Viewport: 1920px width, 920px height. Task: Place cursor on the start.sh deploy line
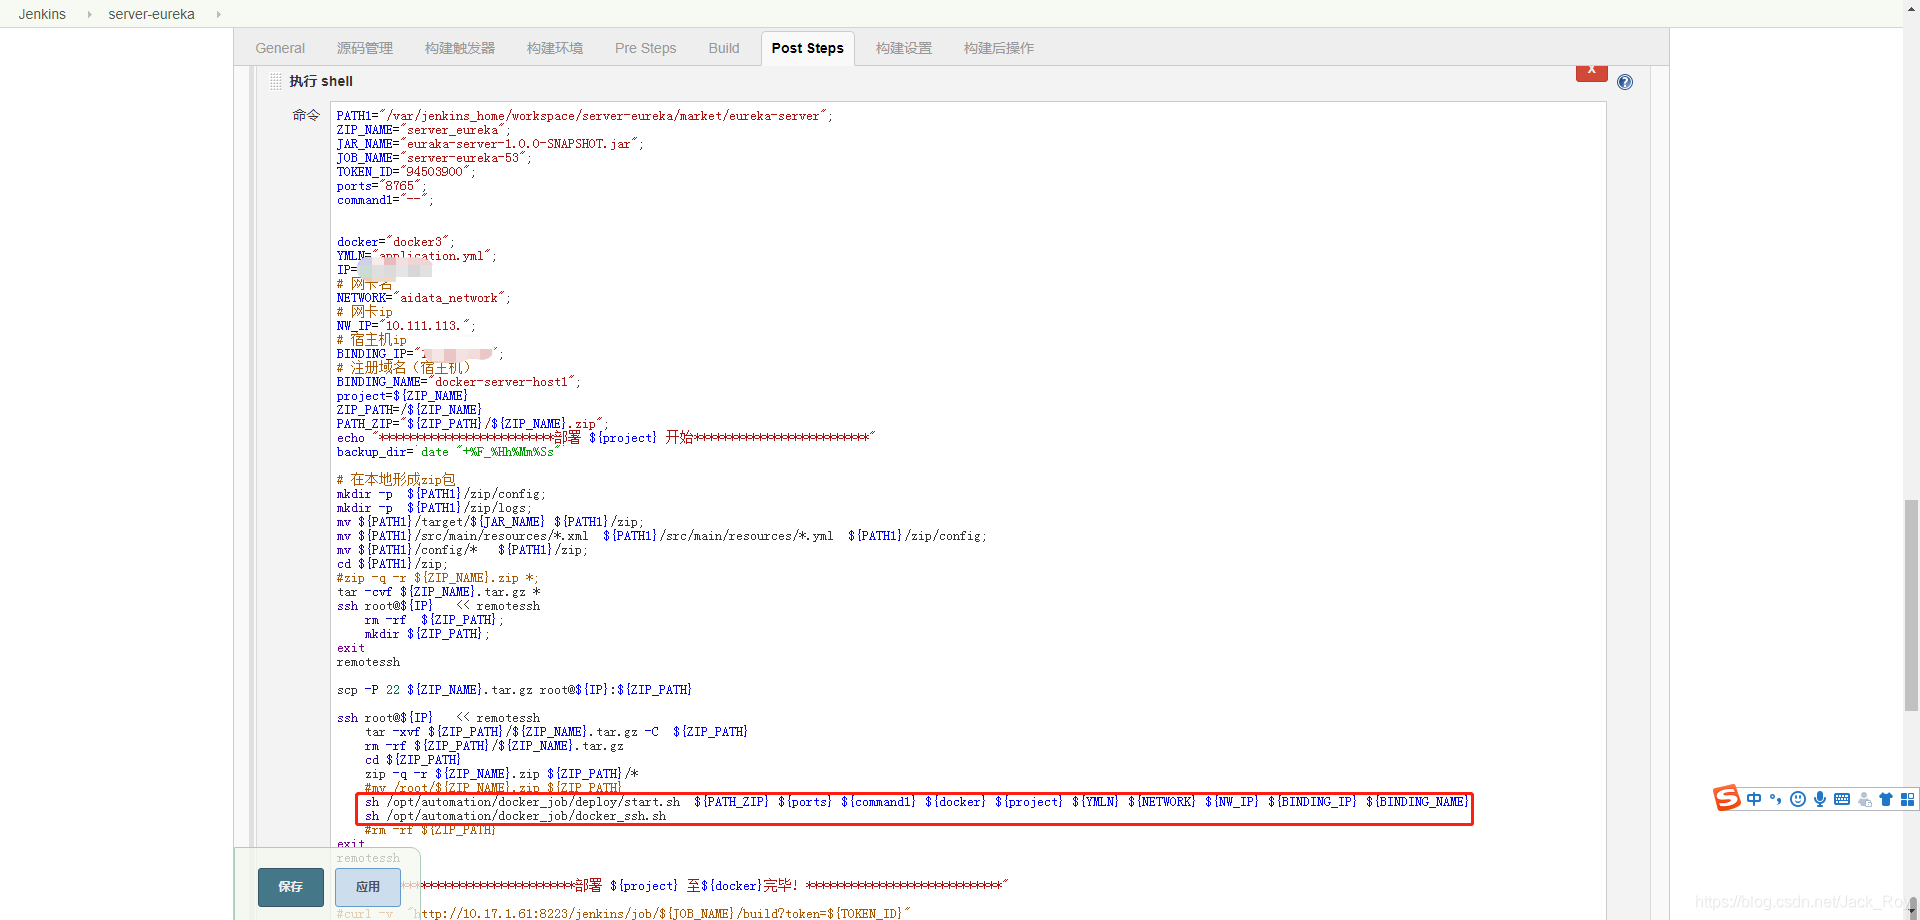[x=916, y=802]
